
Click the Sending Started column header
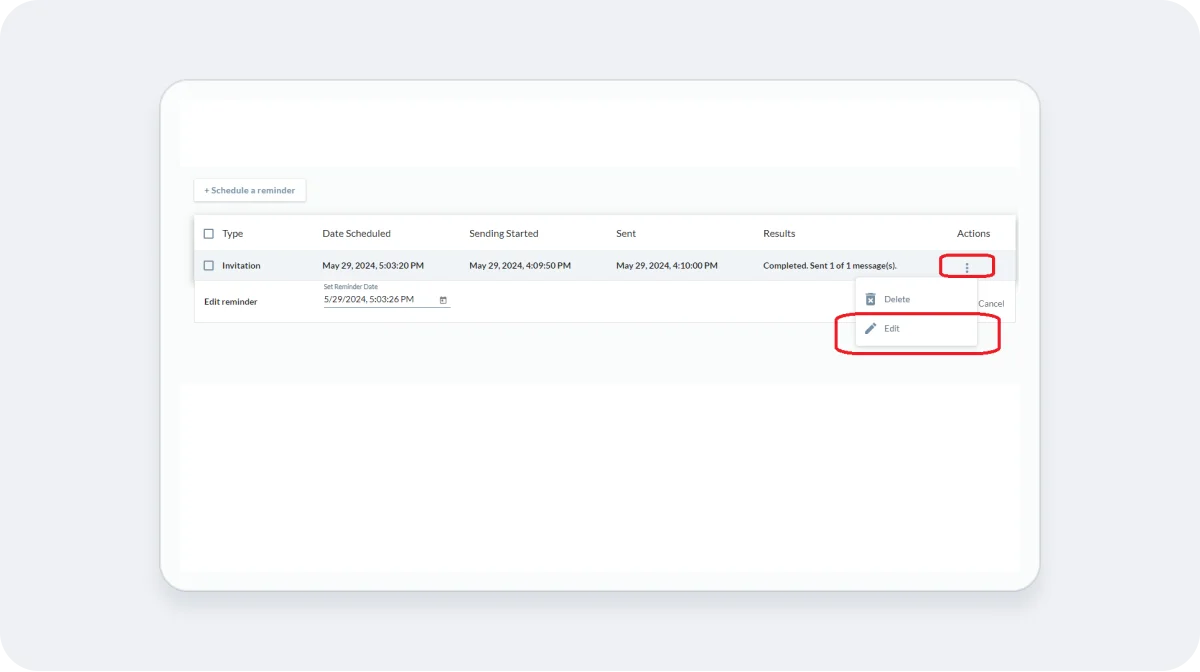click(x=504, y=234)
